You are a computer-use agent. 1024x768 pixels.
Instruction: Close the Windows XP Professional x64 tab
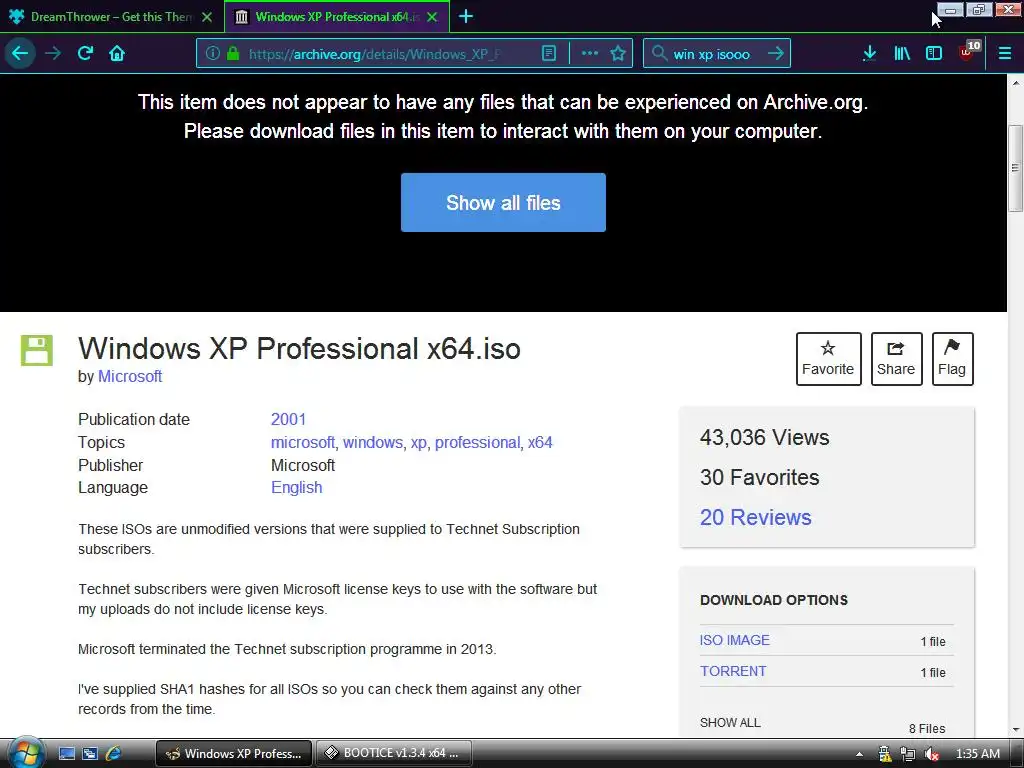coord(432,17)
